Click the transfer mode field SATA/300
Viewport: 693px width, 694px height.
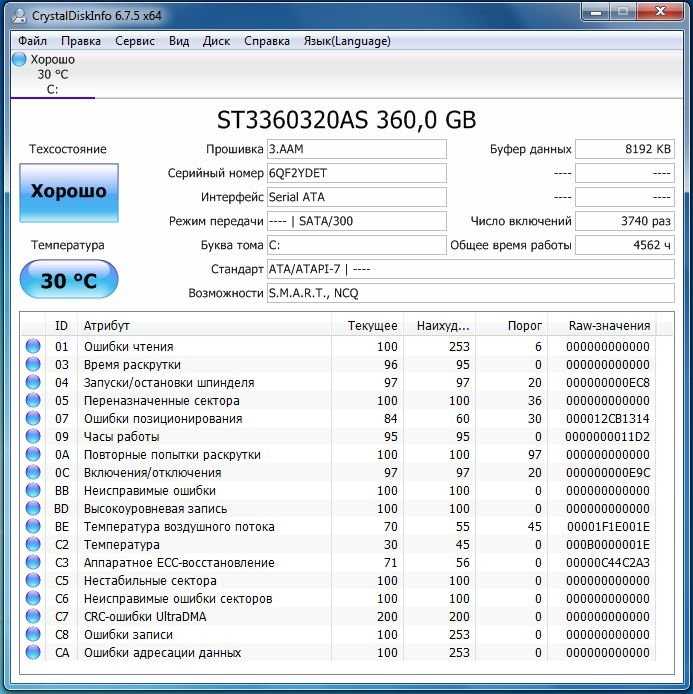point(357,221)
